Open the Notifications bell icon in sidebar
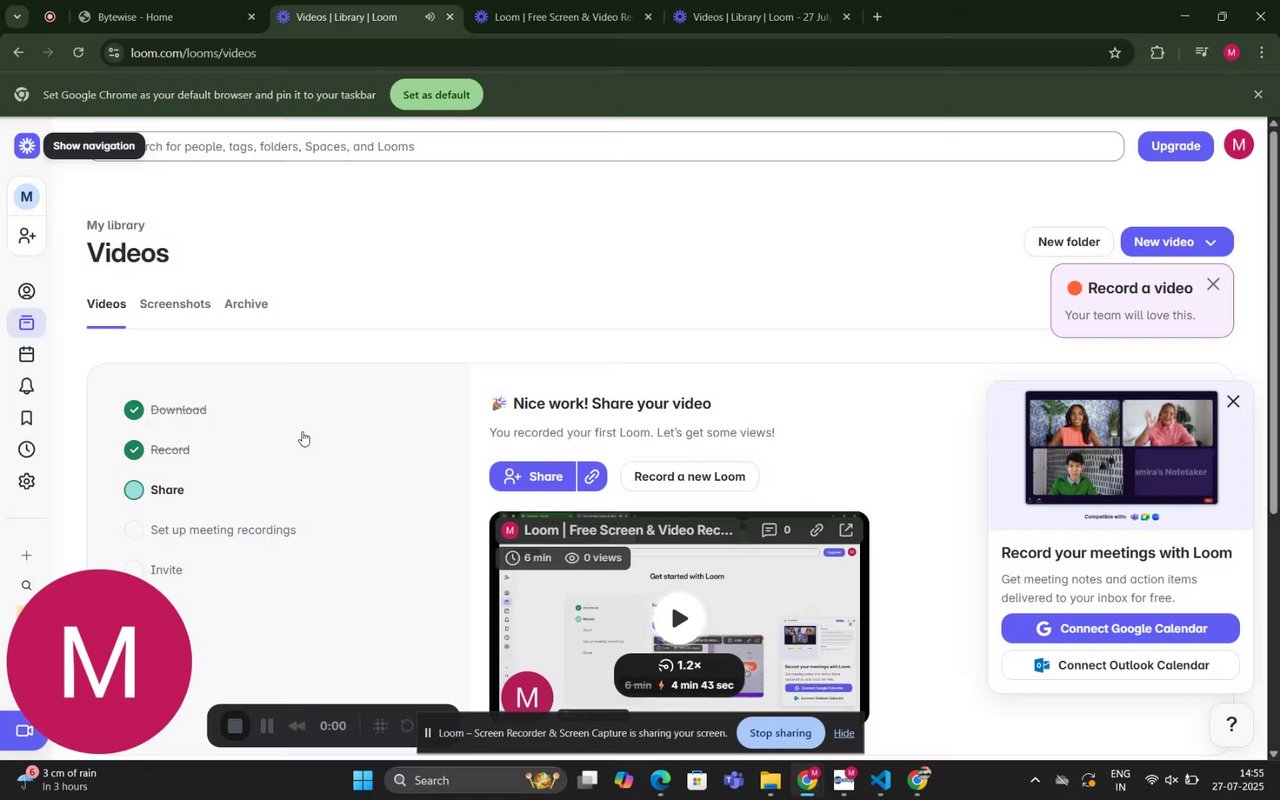The width and height of the screenshot is (1280, 800). pos(27,386)
